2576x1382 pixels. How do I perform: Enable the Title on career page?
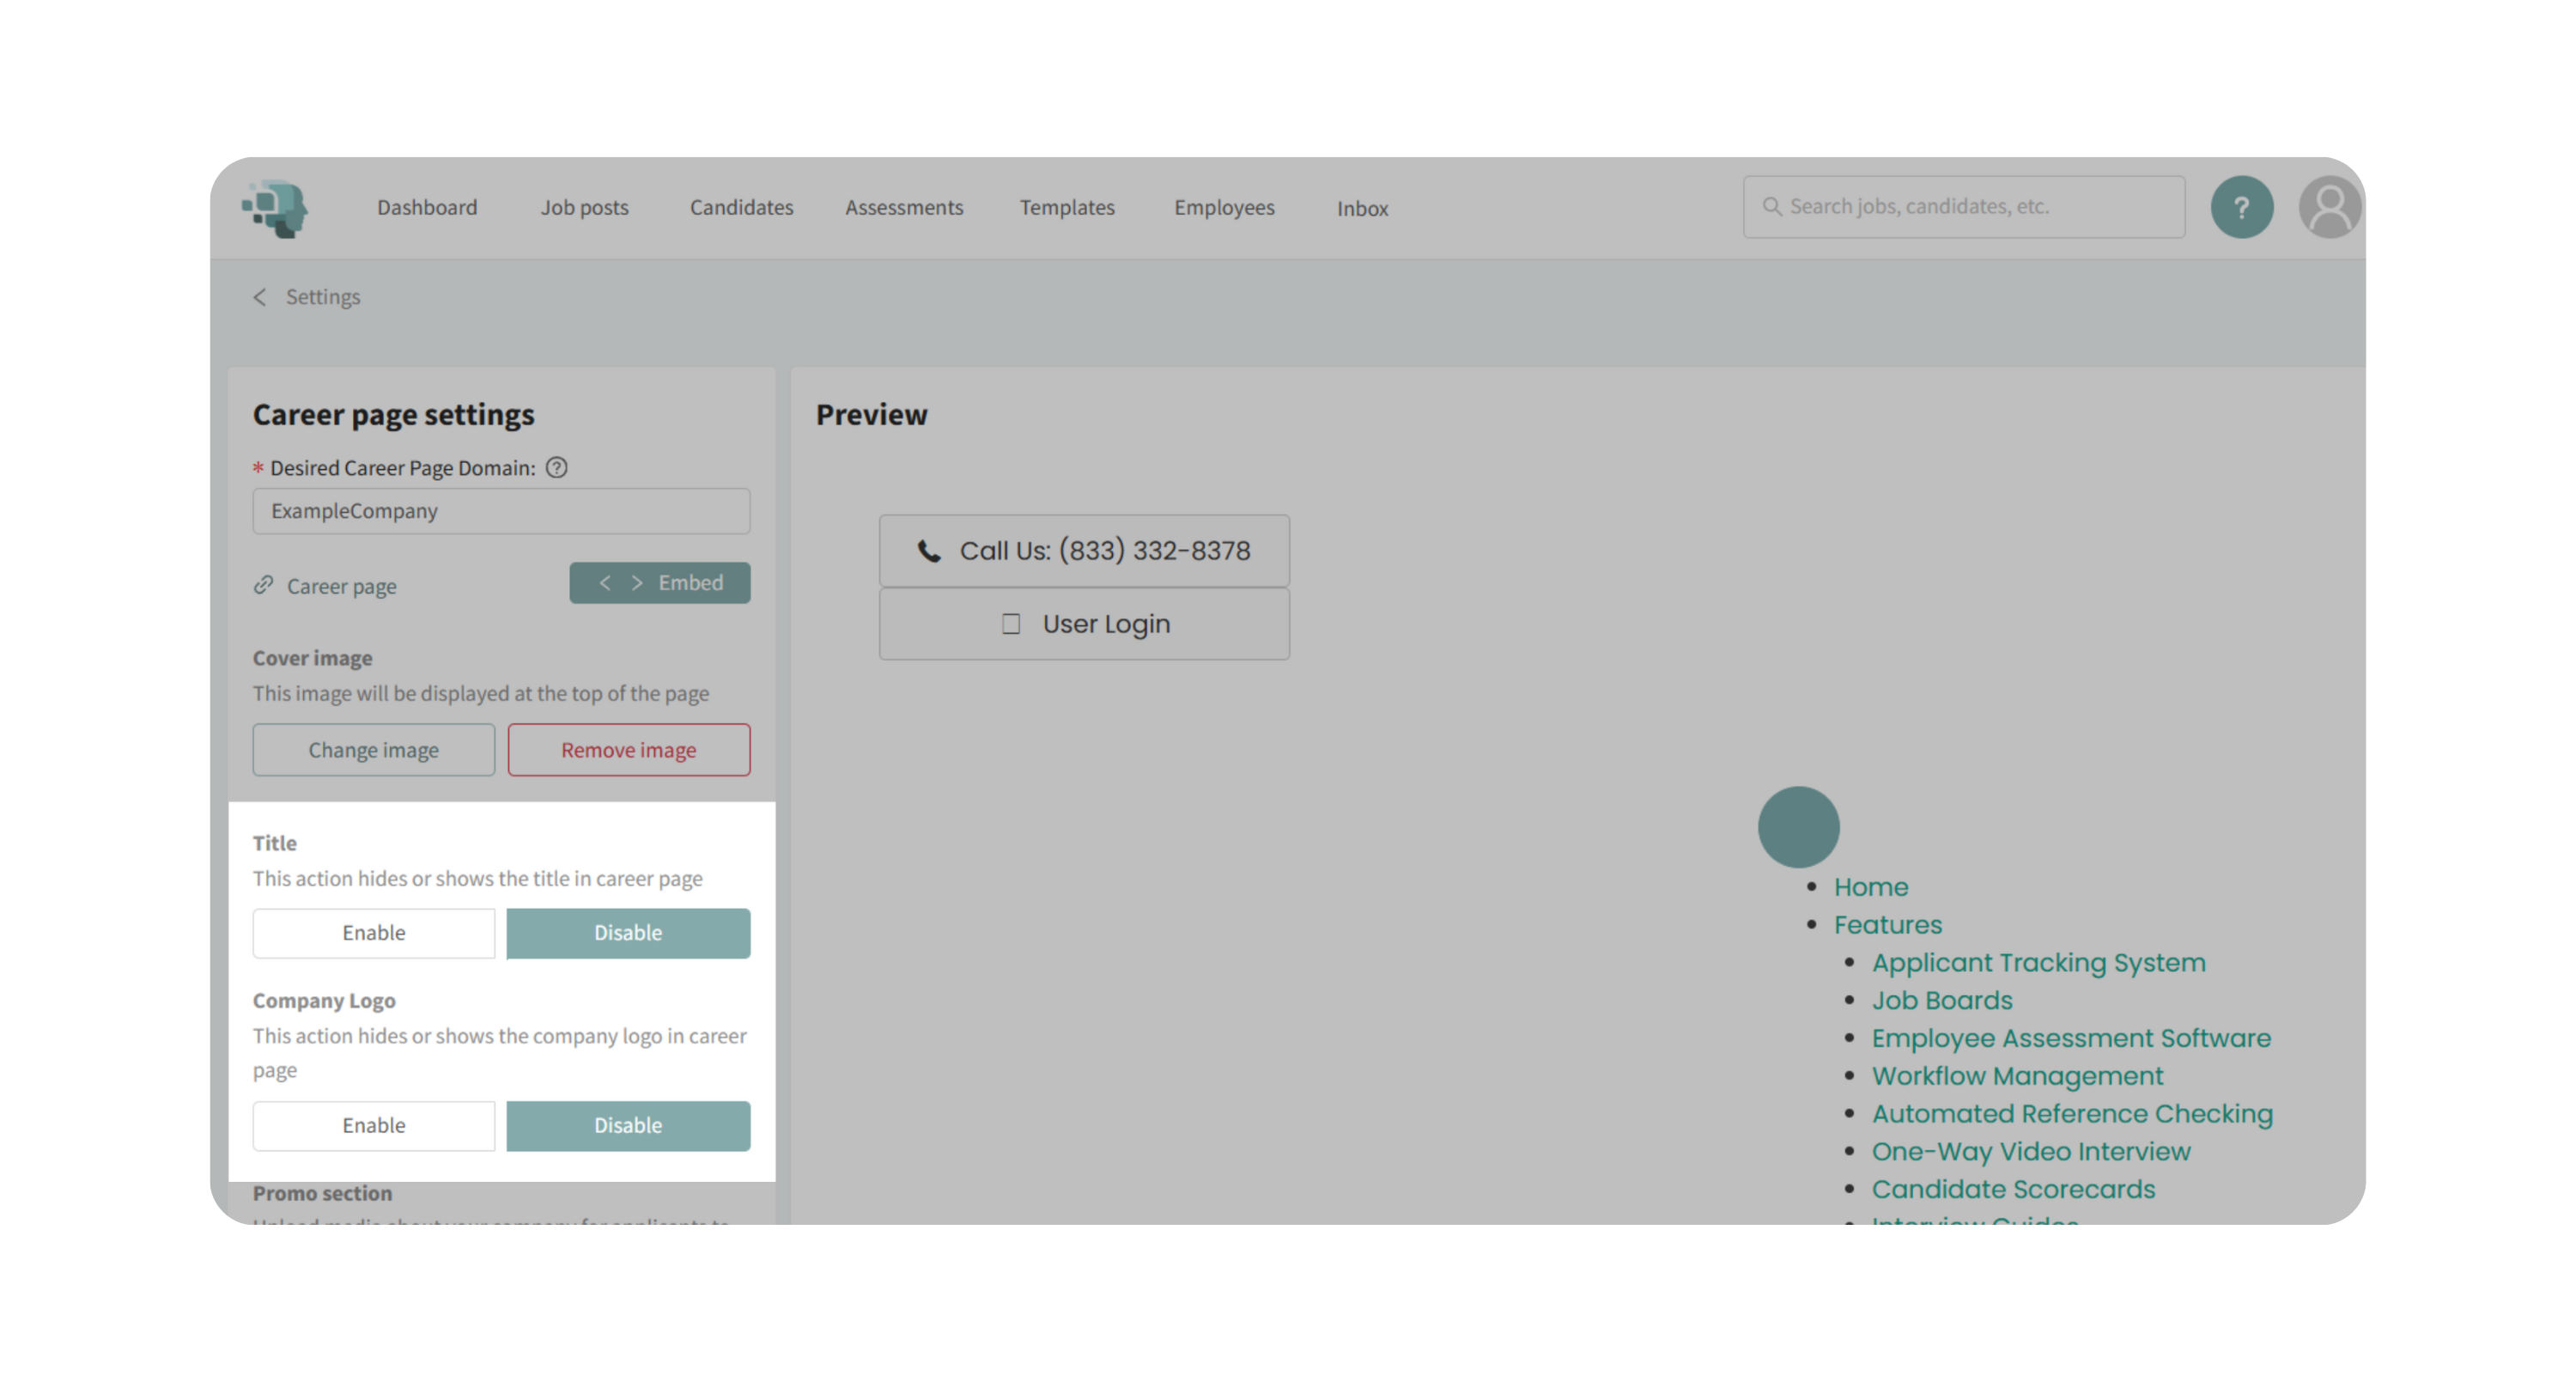373,933
